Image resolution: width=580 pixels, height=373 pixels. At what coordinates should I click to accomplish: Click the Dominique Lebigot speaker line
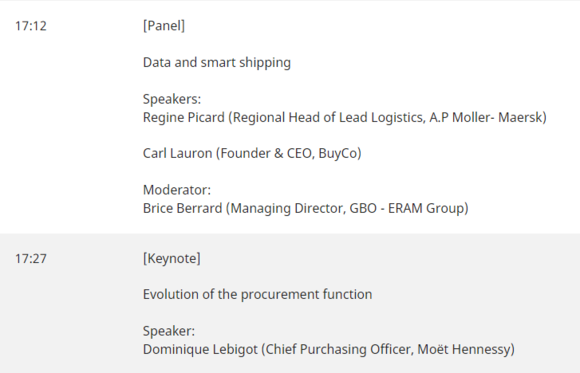coord(328,349)
